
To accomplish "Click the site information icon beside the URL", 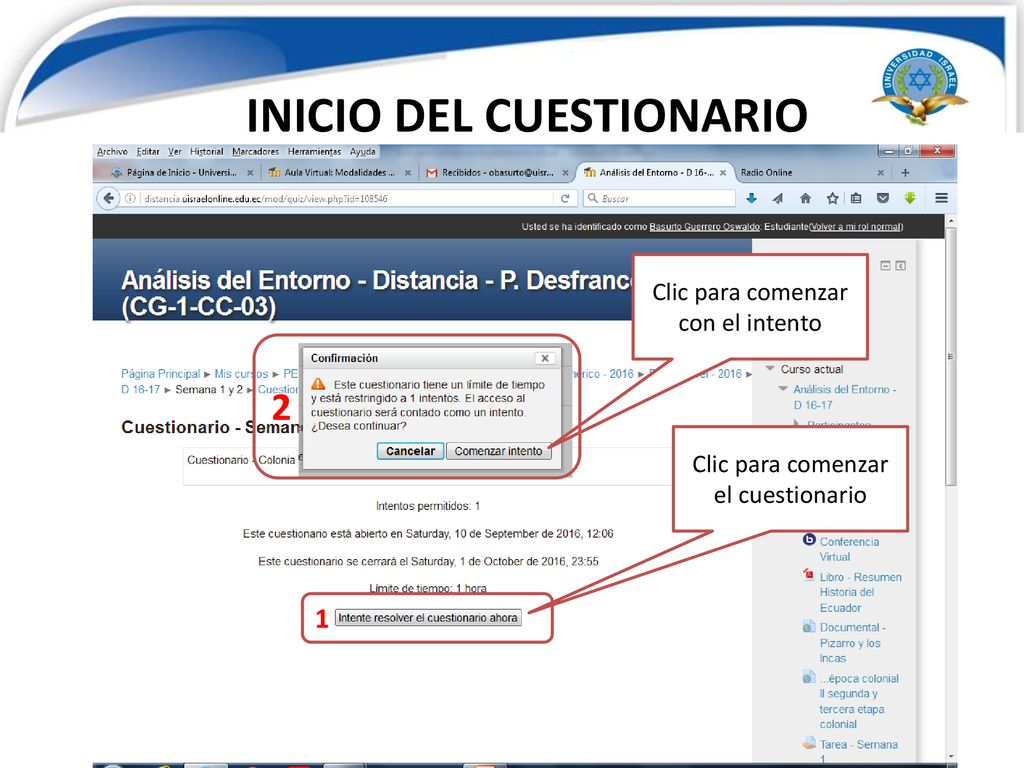I will 131,199.
